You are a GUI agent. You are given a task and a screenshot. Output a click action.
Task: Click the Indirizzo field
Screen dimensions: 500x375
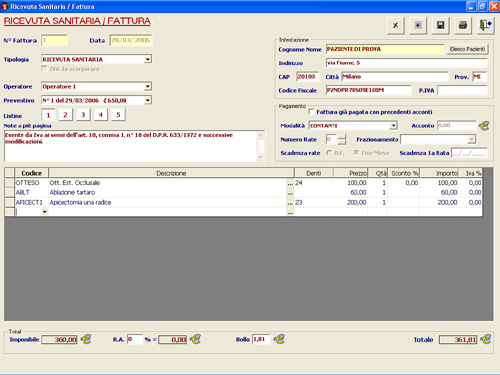(x=407, y=63)
